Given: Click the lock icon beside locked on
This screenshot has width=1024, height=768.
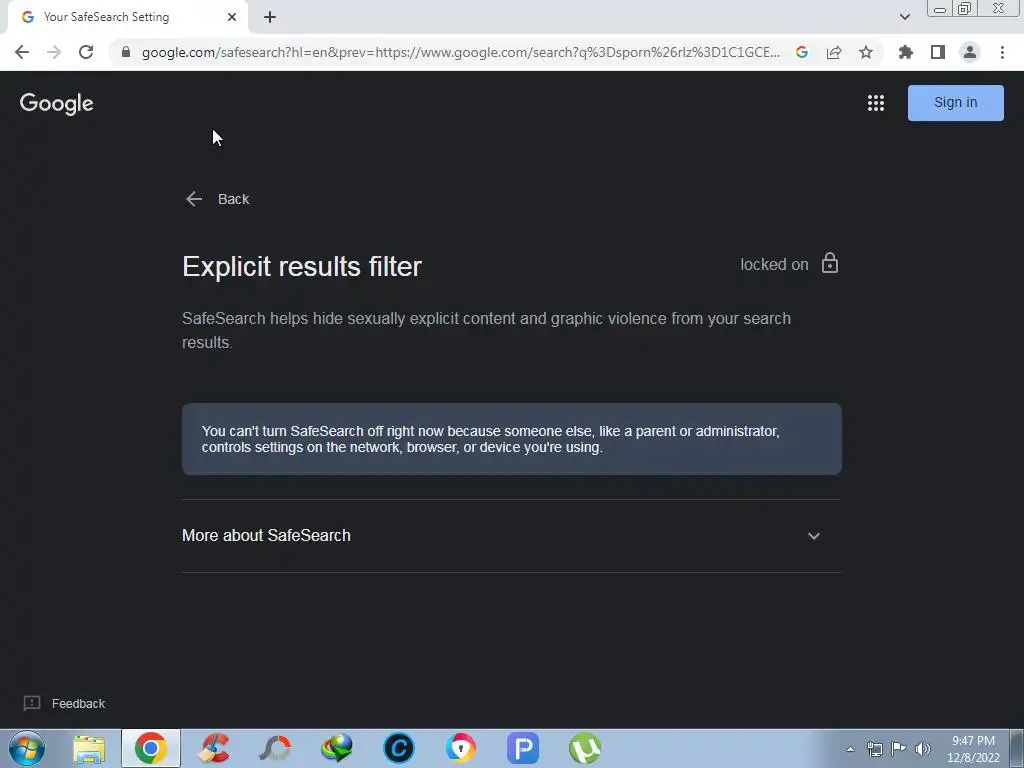Looking at the screenshot, I should [829, 263].
